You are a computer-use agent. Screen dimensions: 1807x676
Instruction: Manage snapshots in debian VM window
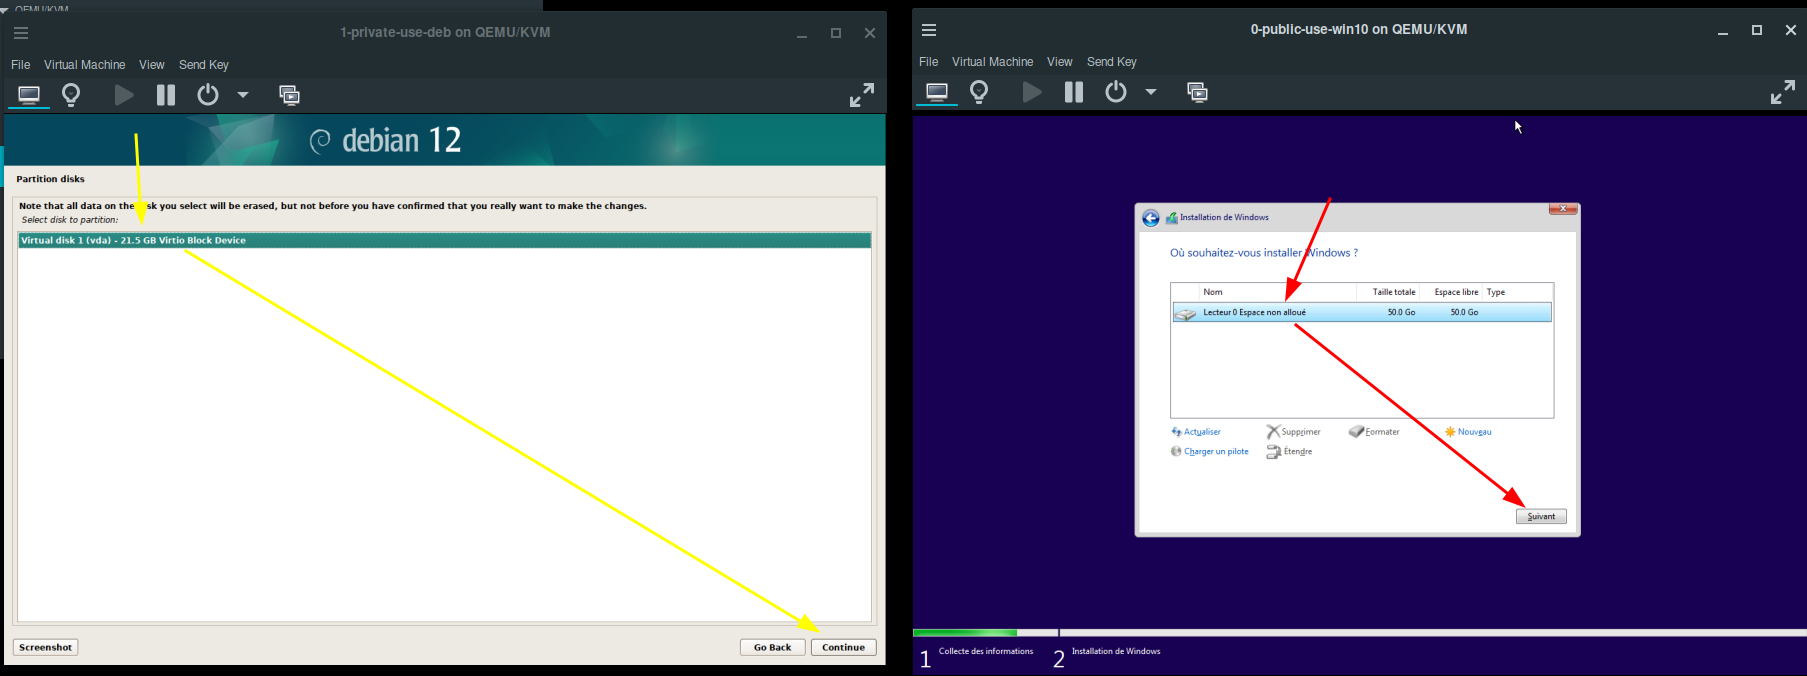pyautogui.click(x=289, y=95)
